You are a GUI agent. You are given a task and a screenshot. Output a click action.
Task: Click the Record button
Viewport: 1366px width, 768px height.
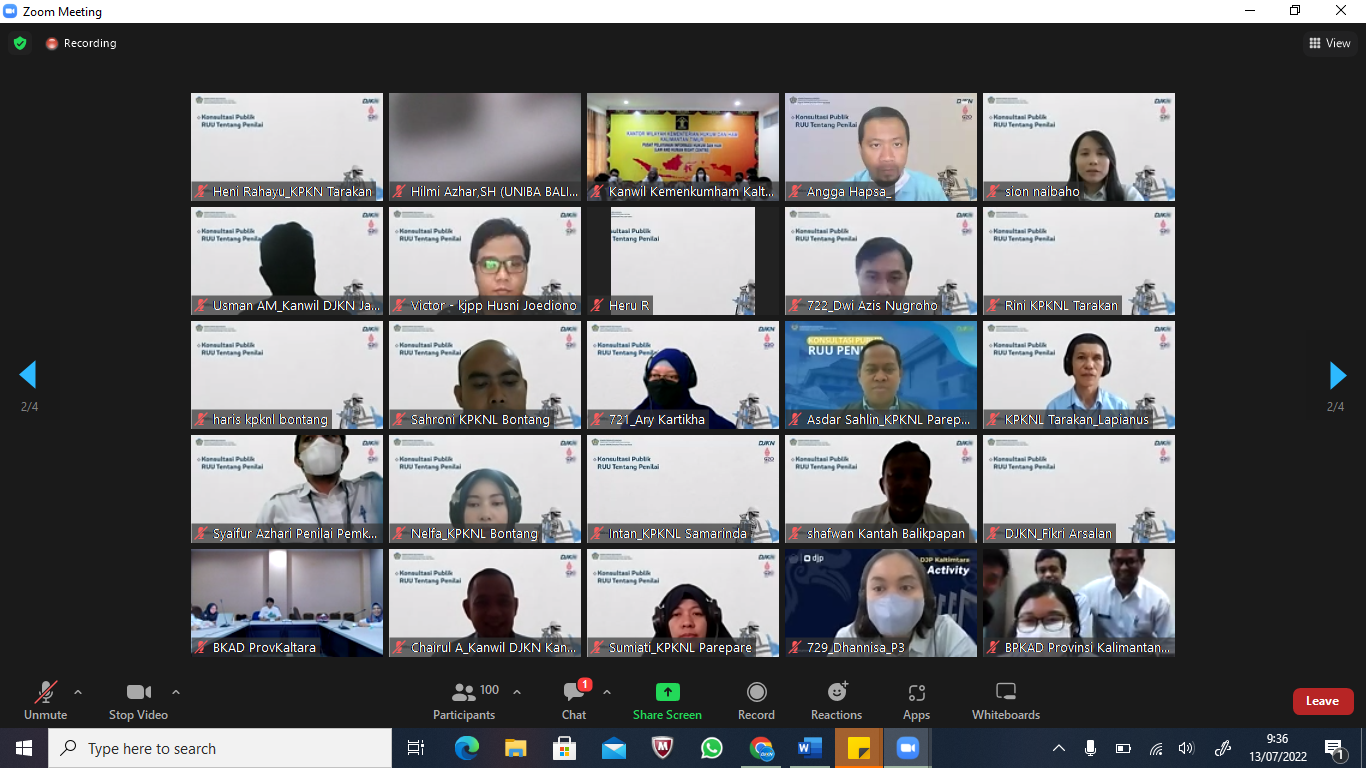(x=756, y=700)
